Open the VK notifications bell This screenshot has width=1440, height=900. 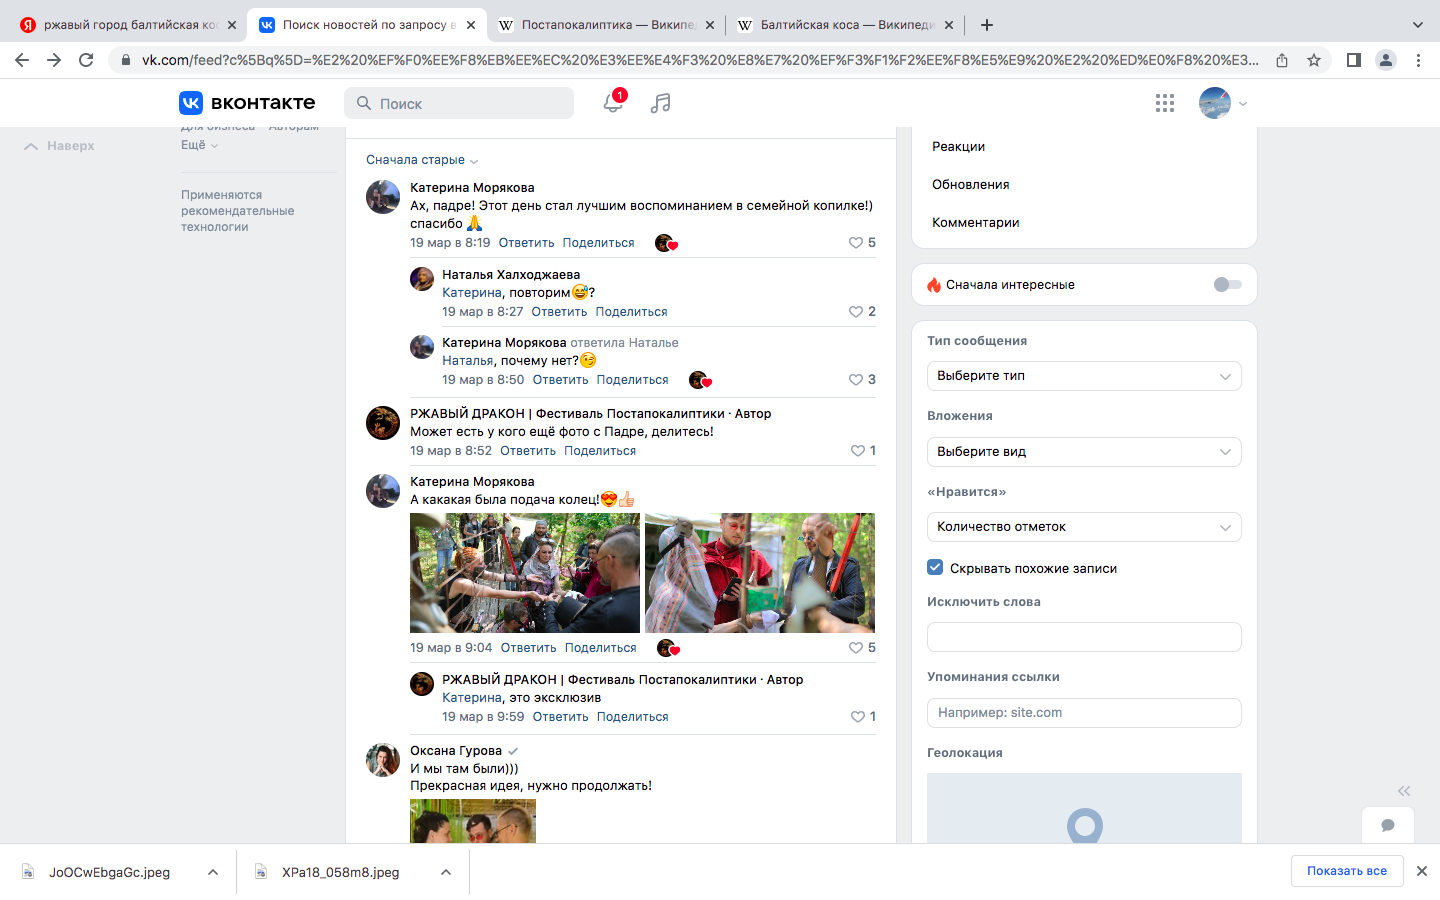click(x=612, y=103)
